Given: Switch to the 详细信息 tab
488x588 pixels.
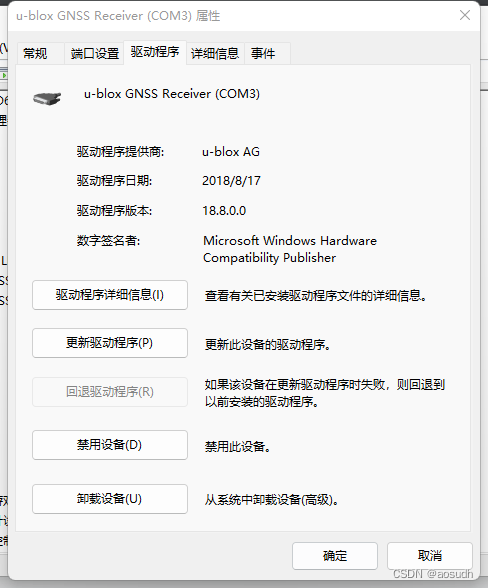Looking at the screenshot, I should tap(215, 54).
